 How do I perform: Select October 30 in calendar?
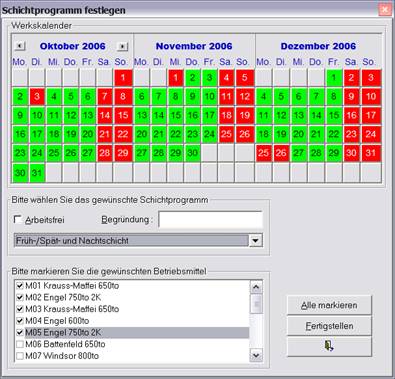pos(20,172)
